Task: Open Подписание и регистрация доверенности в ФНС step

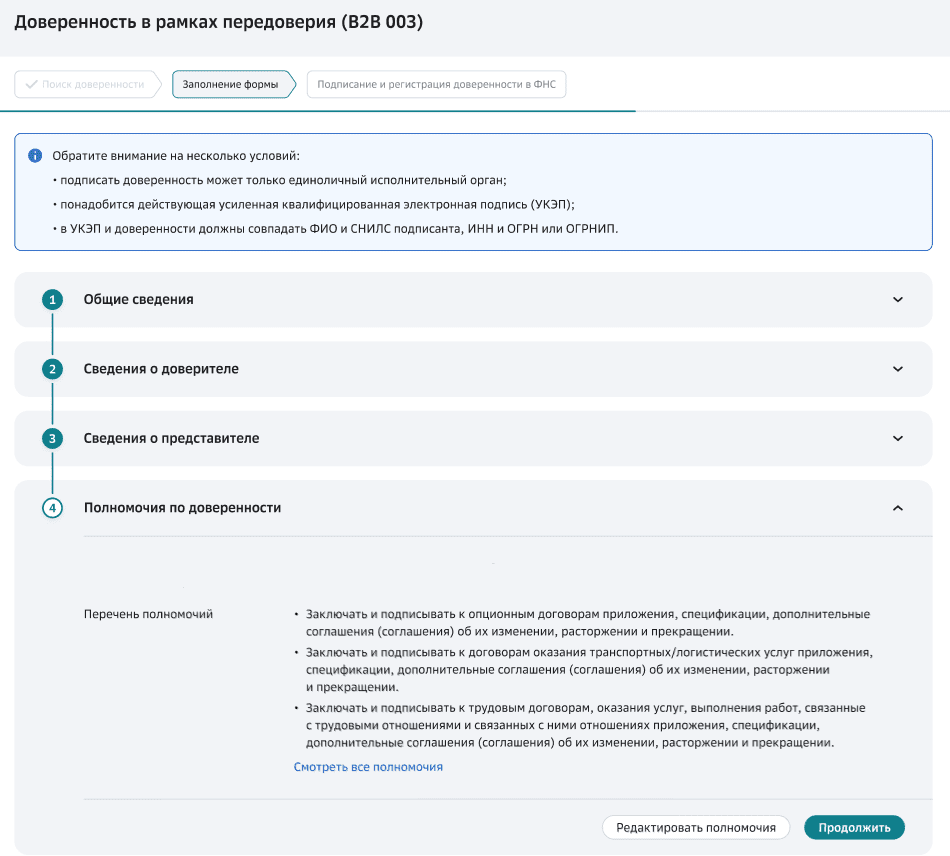Action: pos(436,84)
